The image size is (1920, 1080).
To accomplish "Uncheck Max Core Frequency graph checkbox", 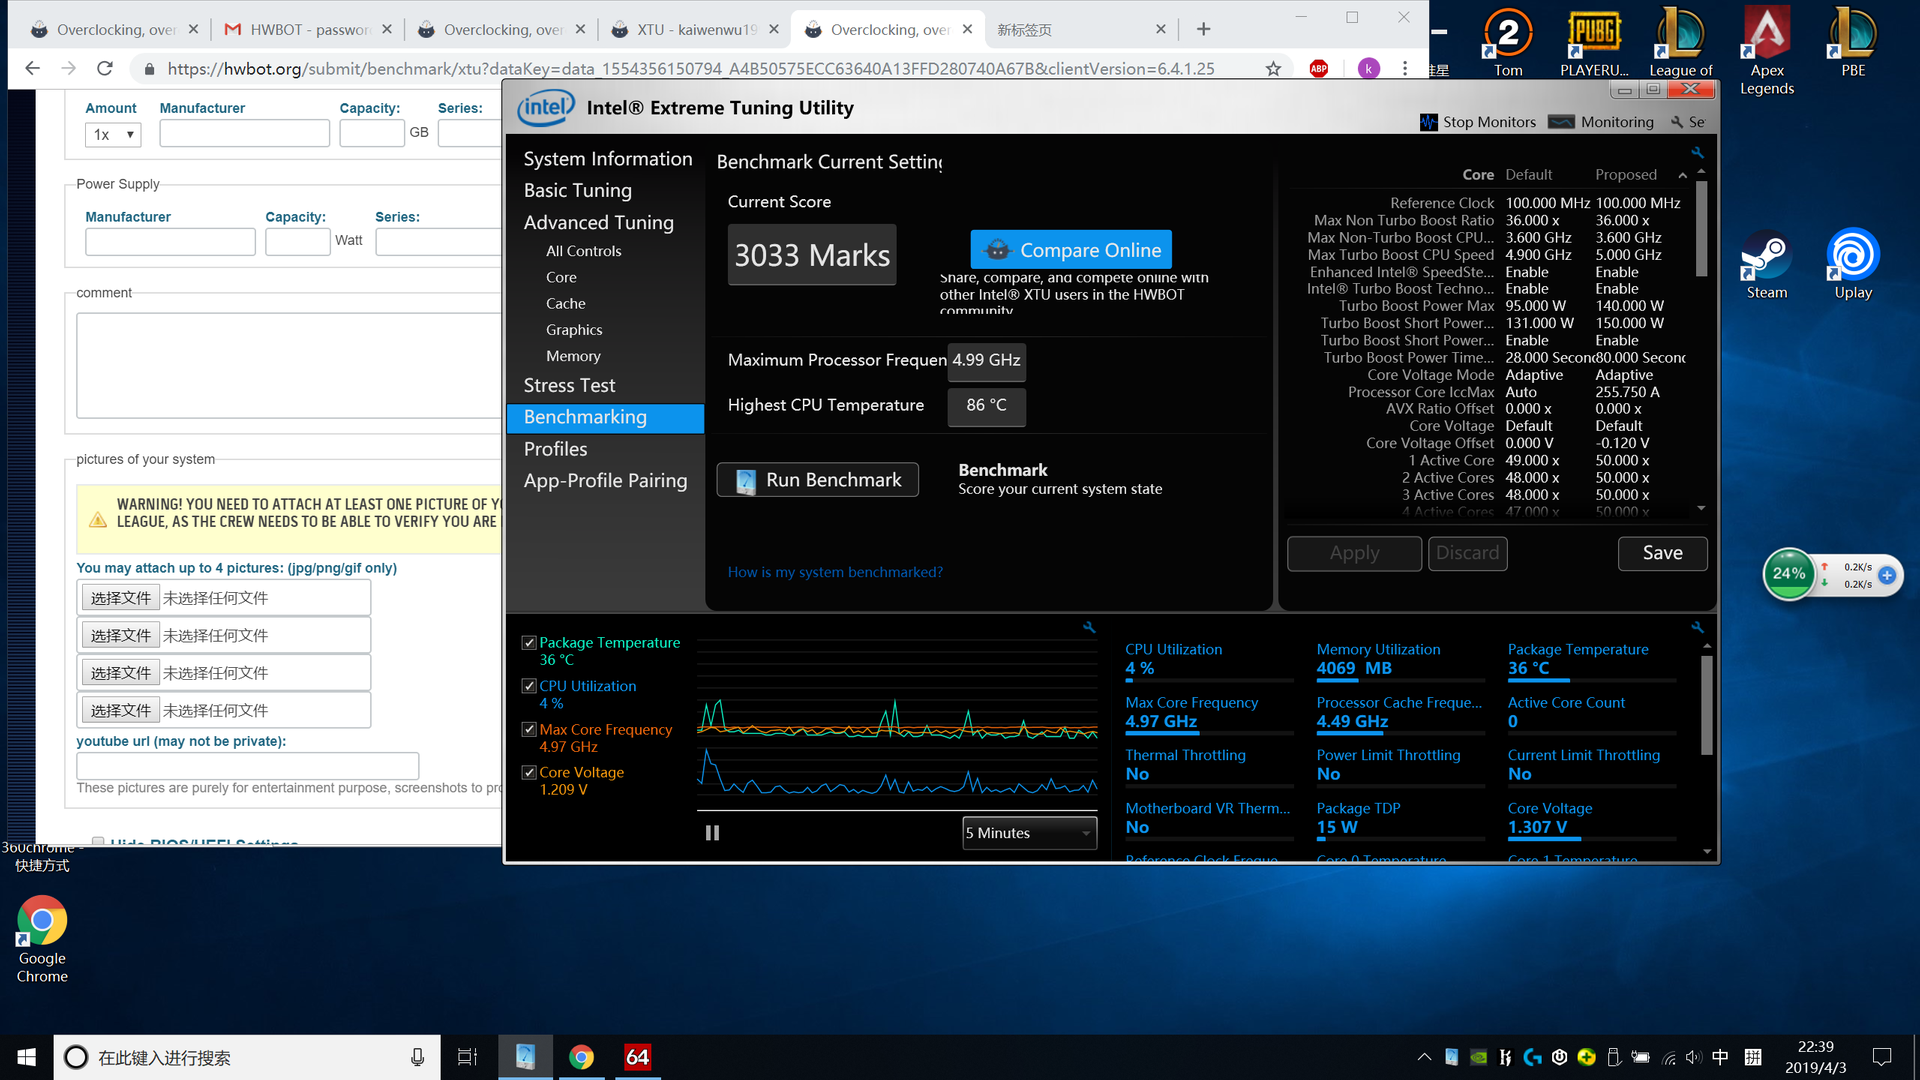I will click(x=529, y=730).
